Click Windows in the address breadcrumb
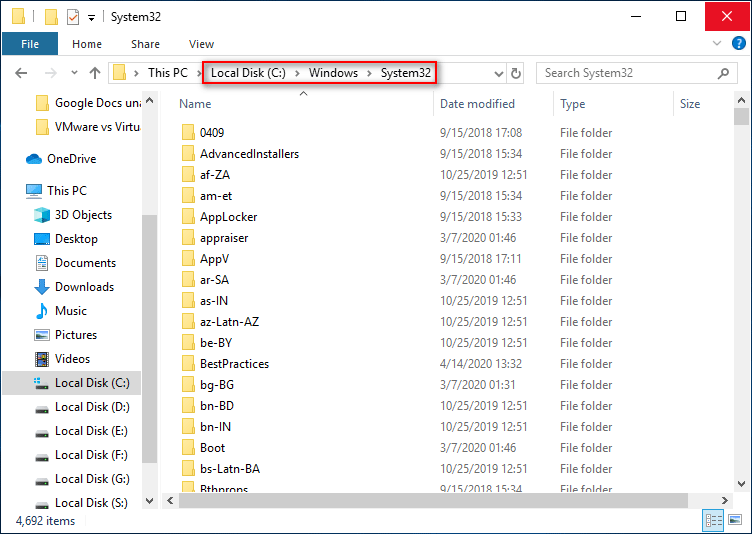This screenshot has width=752, height=534. point(333,73)
